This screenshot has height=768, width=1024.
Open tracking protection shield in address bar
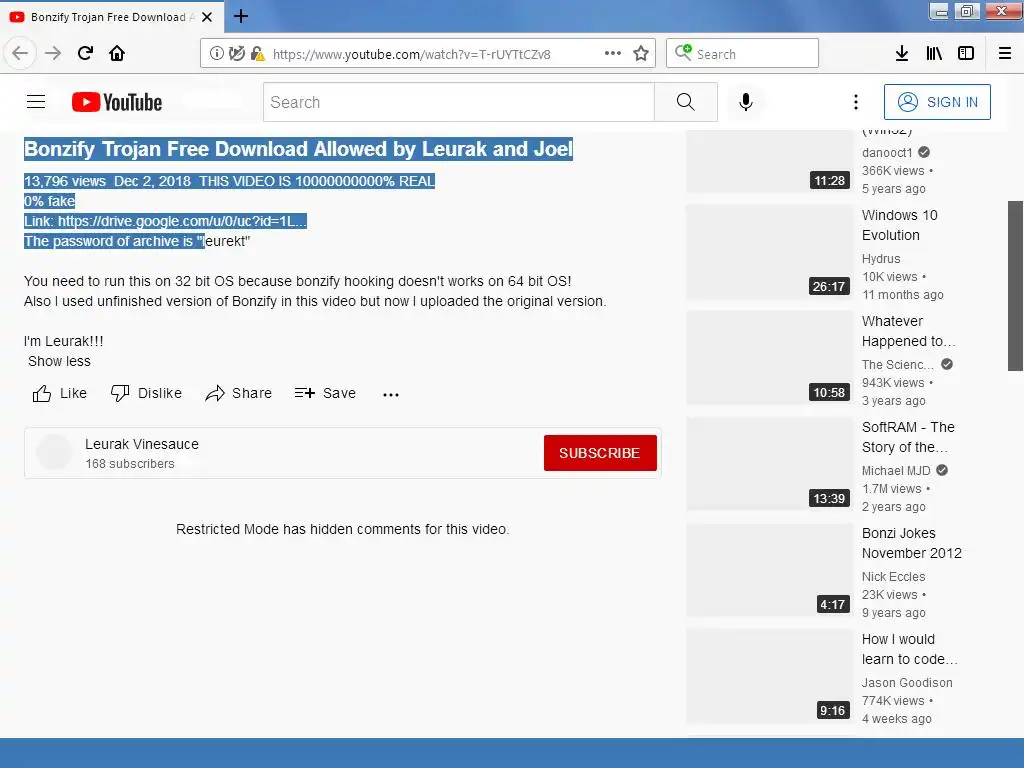click(x=237, y=54)
